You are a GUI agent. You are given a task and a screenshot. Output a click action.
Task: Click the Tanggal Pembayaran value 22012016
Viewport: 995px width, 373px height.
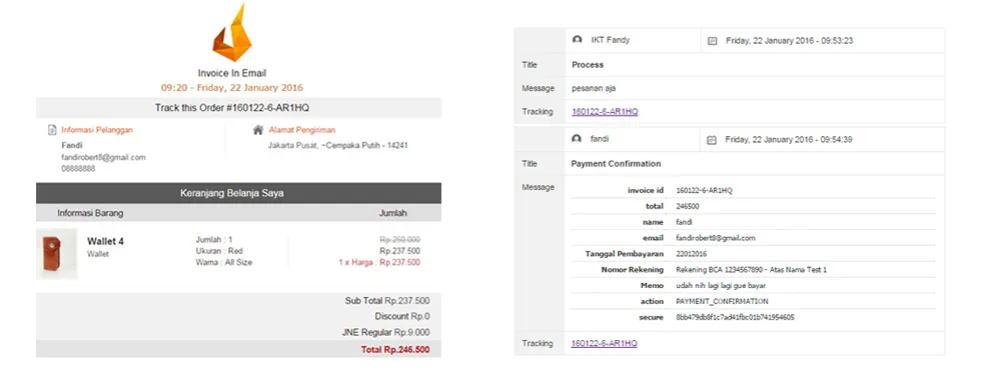(692, 254)
